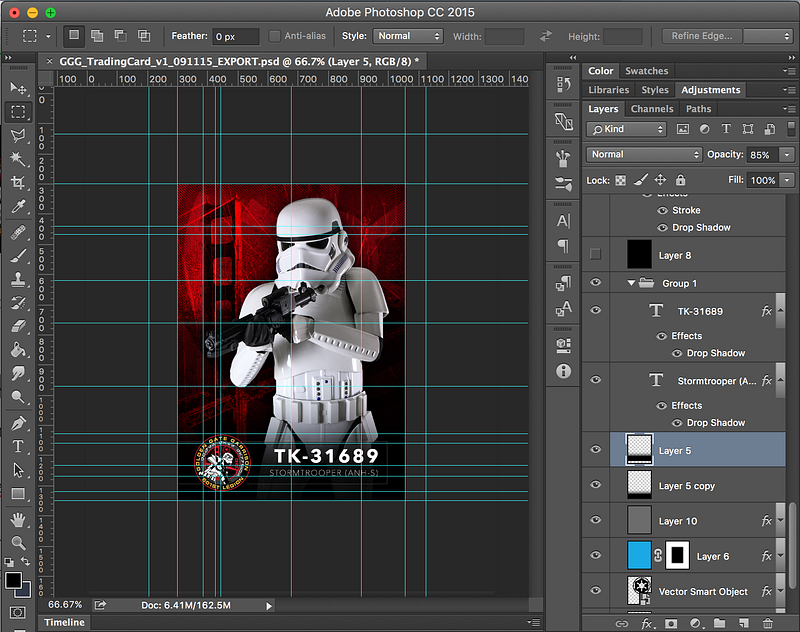
Task: Select the Crop tool
Action: [18, 182]
